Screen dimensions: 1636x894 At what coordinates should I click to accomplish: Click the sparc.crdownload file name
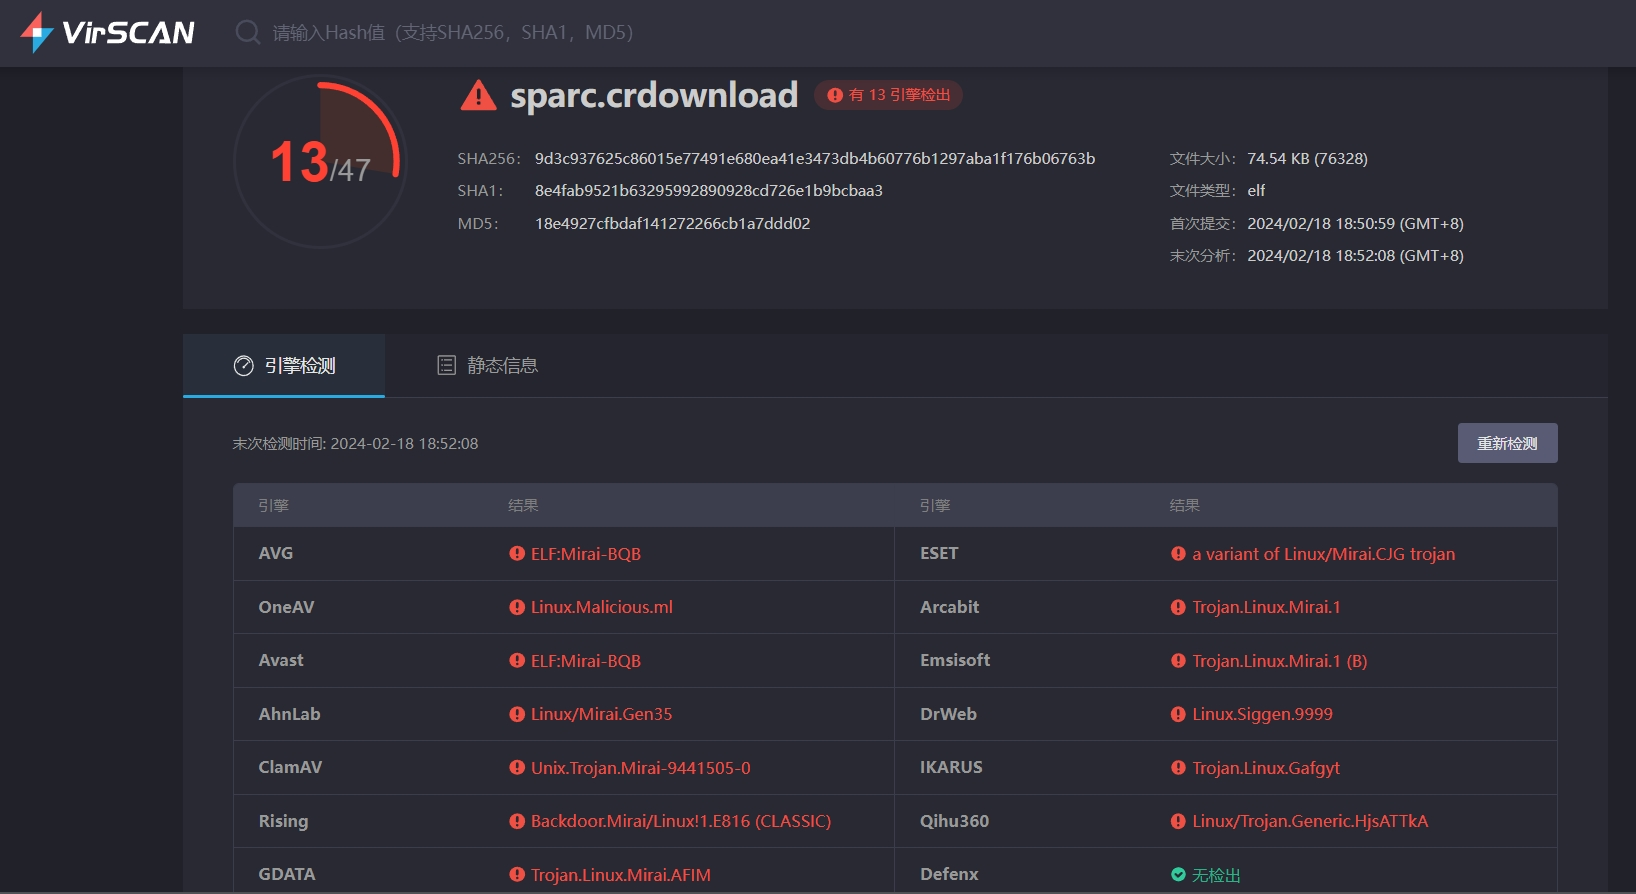654,95
